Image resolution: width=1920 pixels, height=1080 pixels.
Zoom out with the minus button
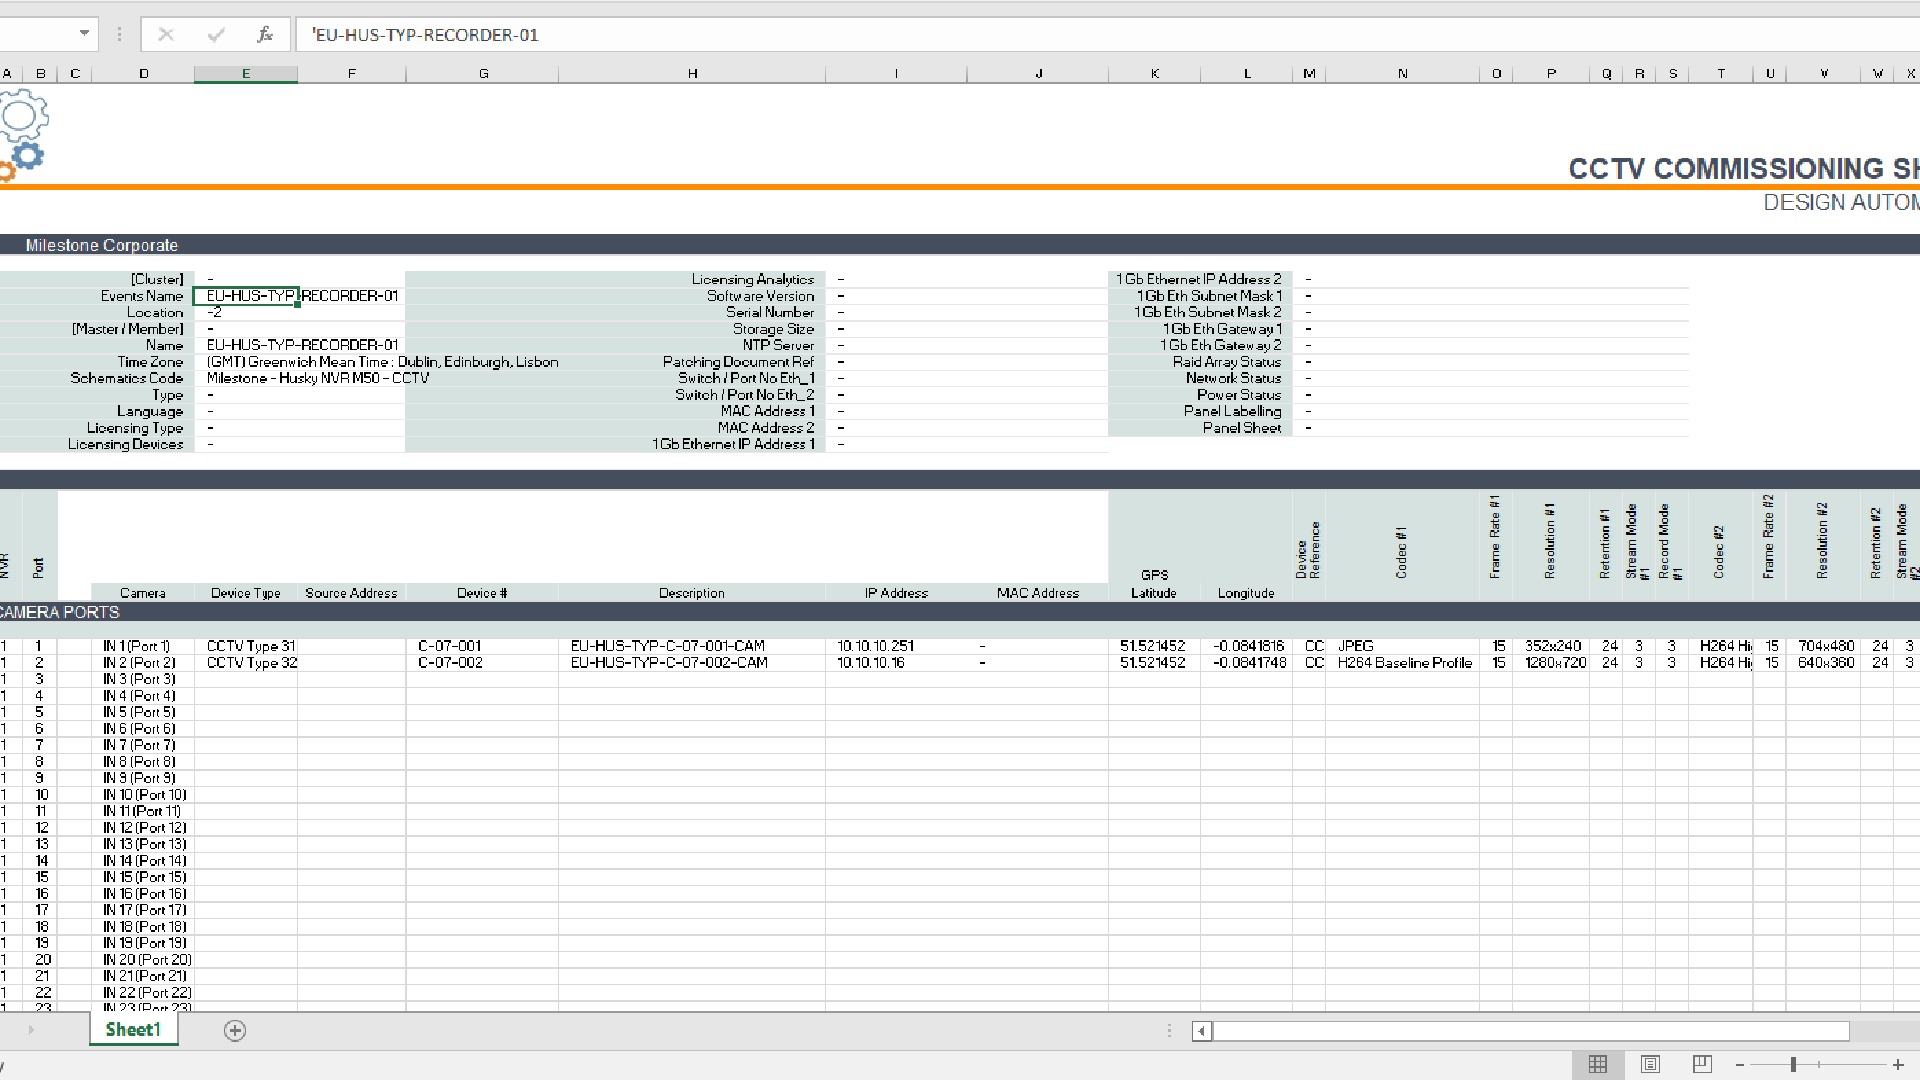(1740, 1066)
